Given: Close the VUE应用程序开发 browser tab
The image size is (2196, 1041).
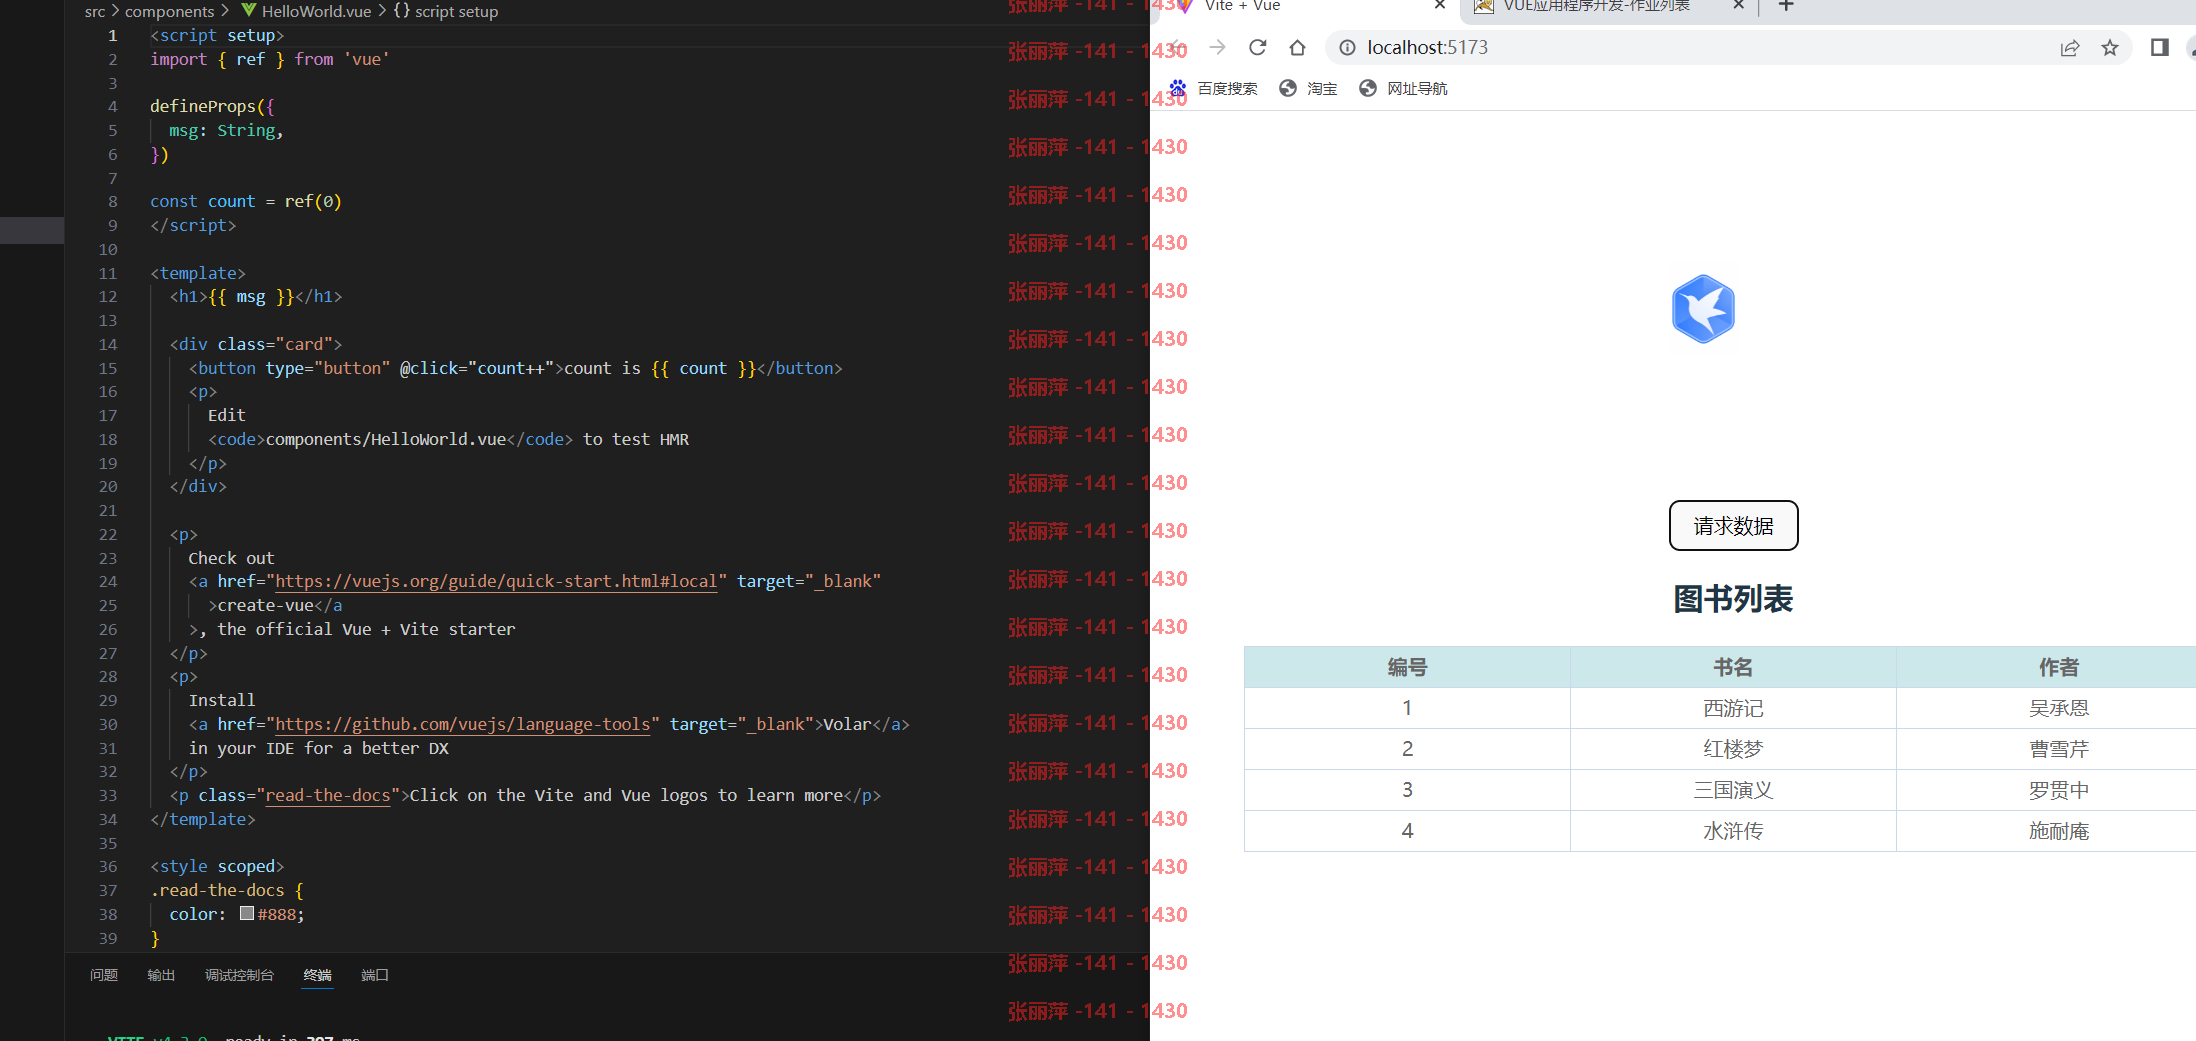Looking at the screenshot, I should 1738,5.
